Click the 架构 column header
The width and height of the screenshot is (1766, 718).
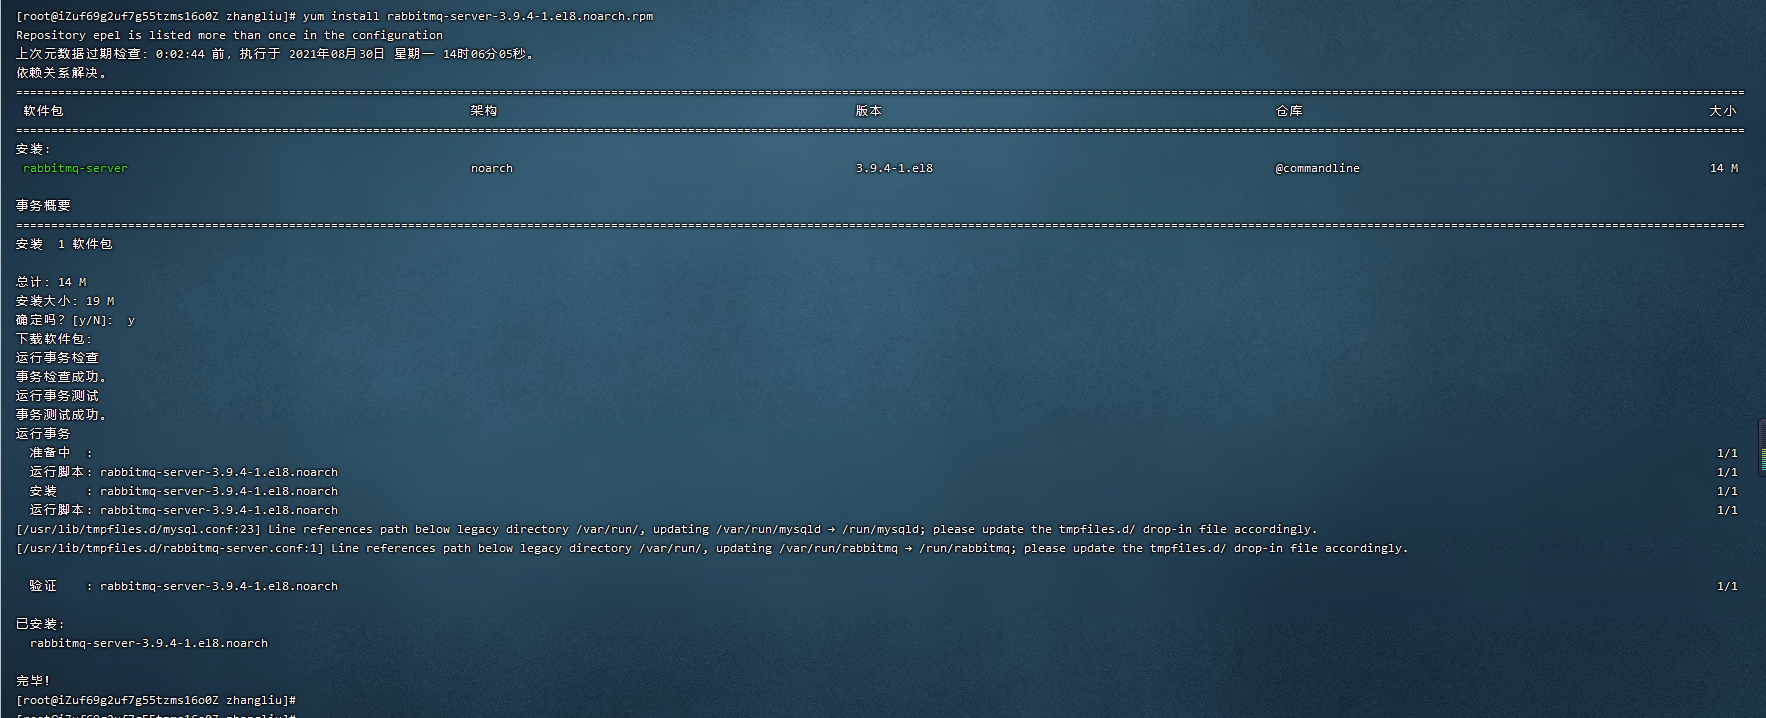click(x=484, y=111)
